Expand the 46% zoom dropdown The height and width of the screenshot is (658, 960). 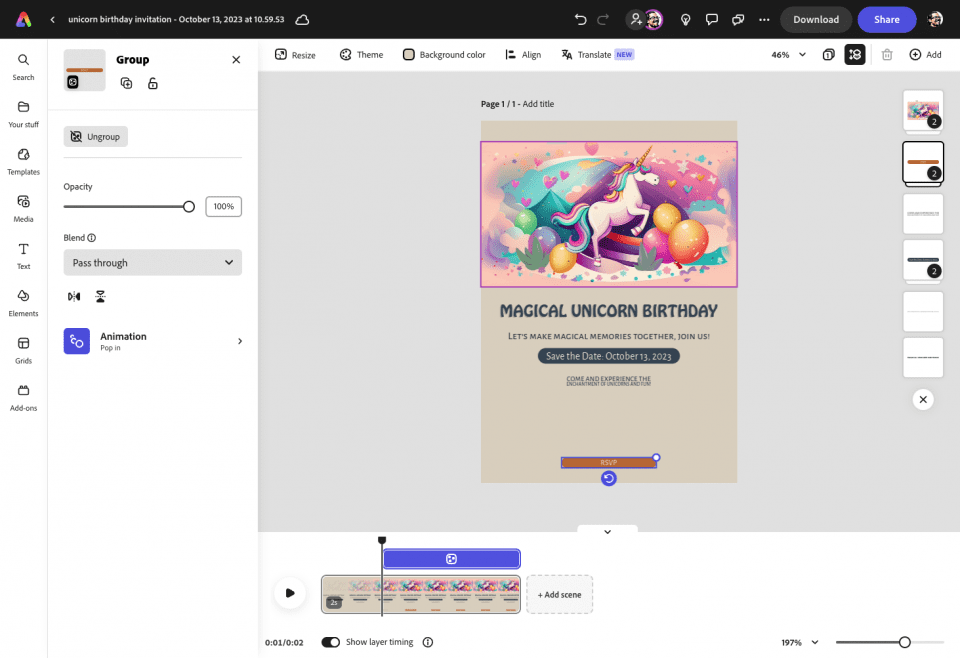[788, 55]
